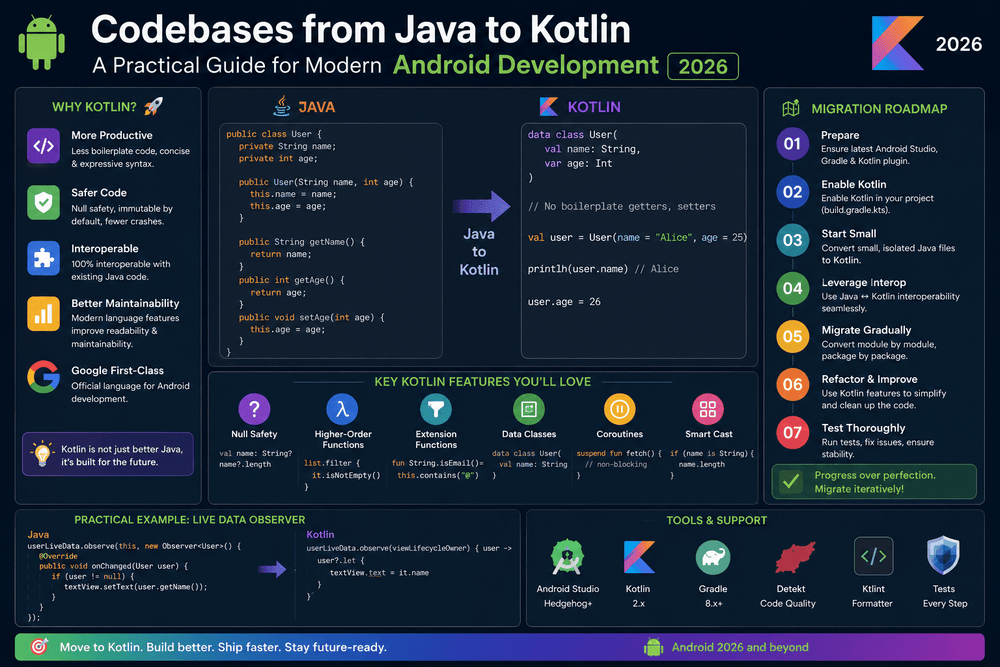Click the large Kotlin K logo beside 2026
The height and width of the screenshot is (667, 1000).
pyautogui.click(x=898, y=43)
